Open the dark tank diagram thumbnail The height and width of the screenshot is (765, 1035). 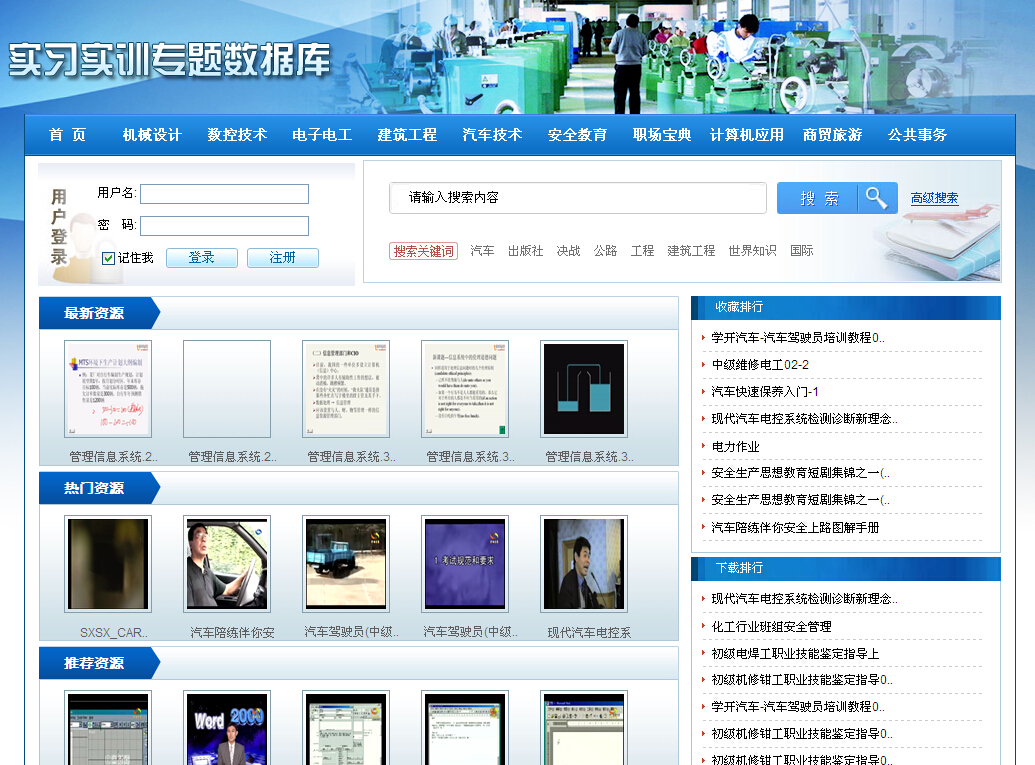coord(584,389)
